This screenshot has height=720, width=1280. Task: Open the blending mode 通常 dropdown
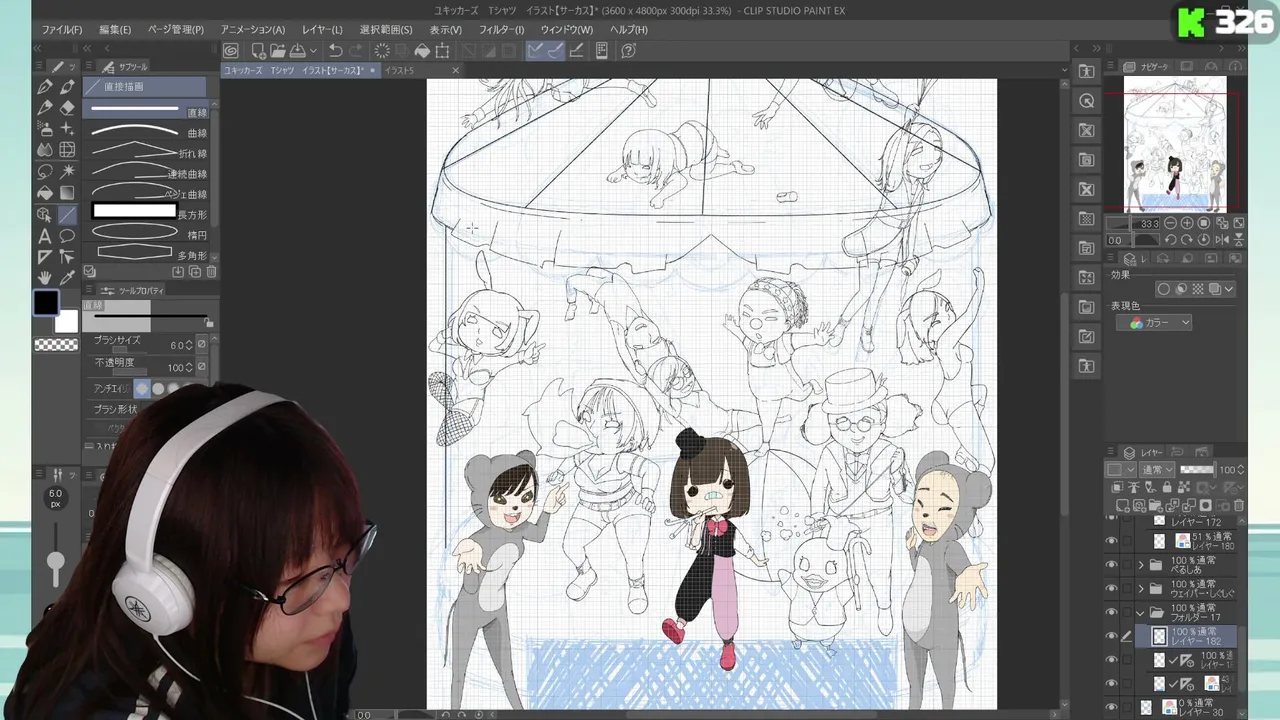tap(1158, 470)
